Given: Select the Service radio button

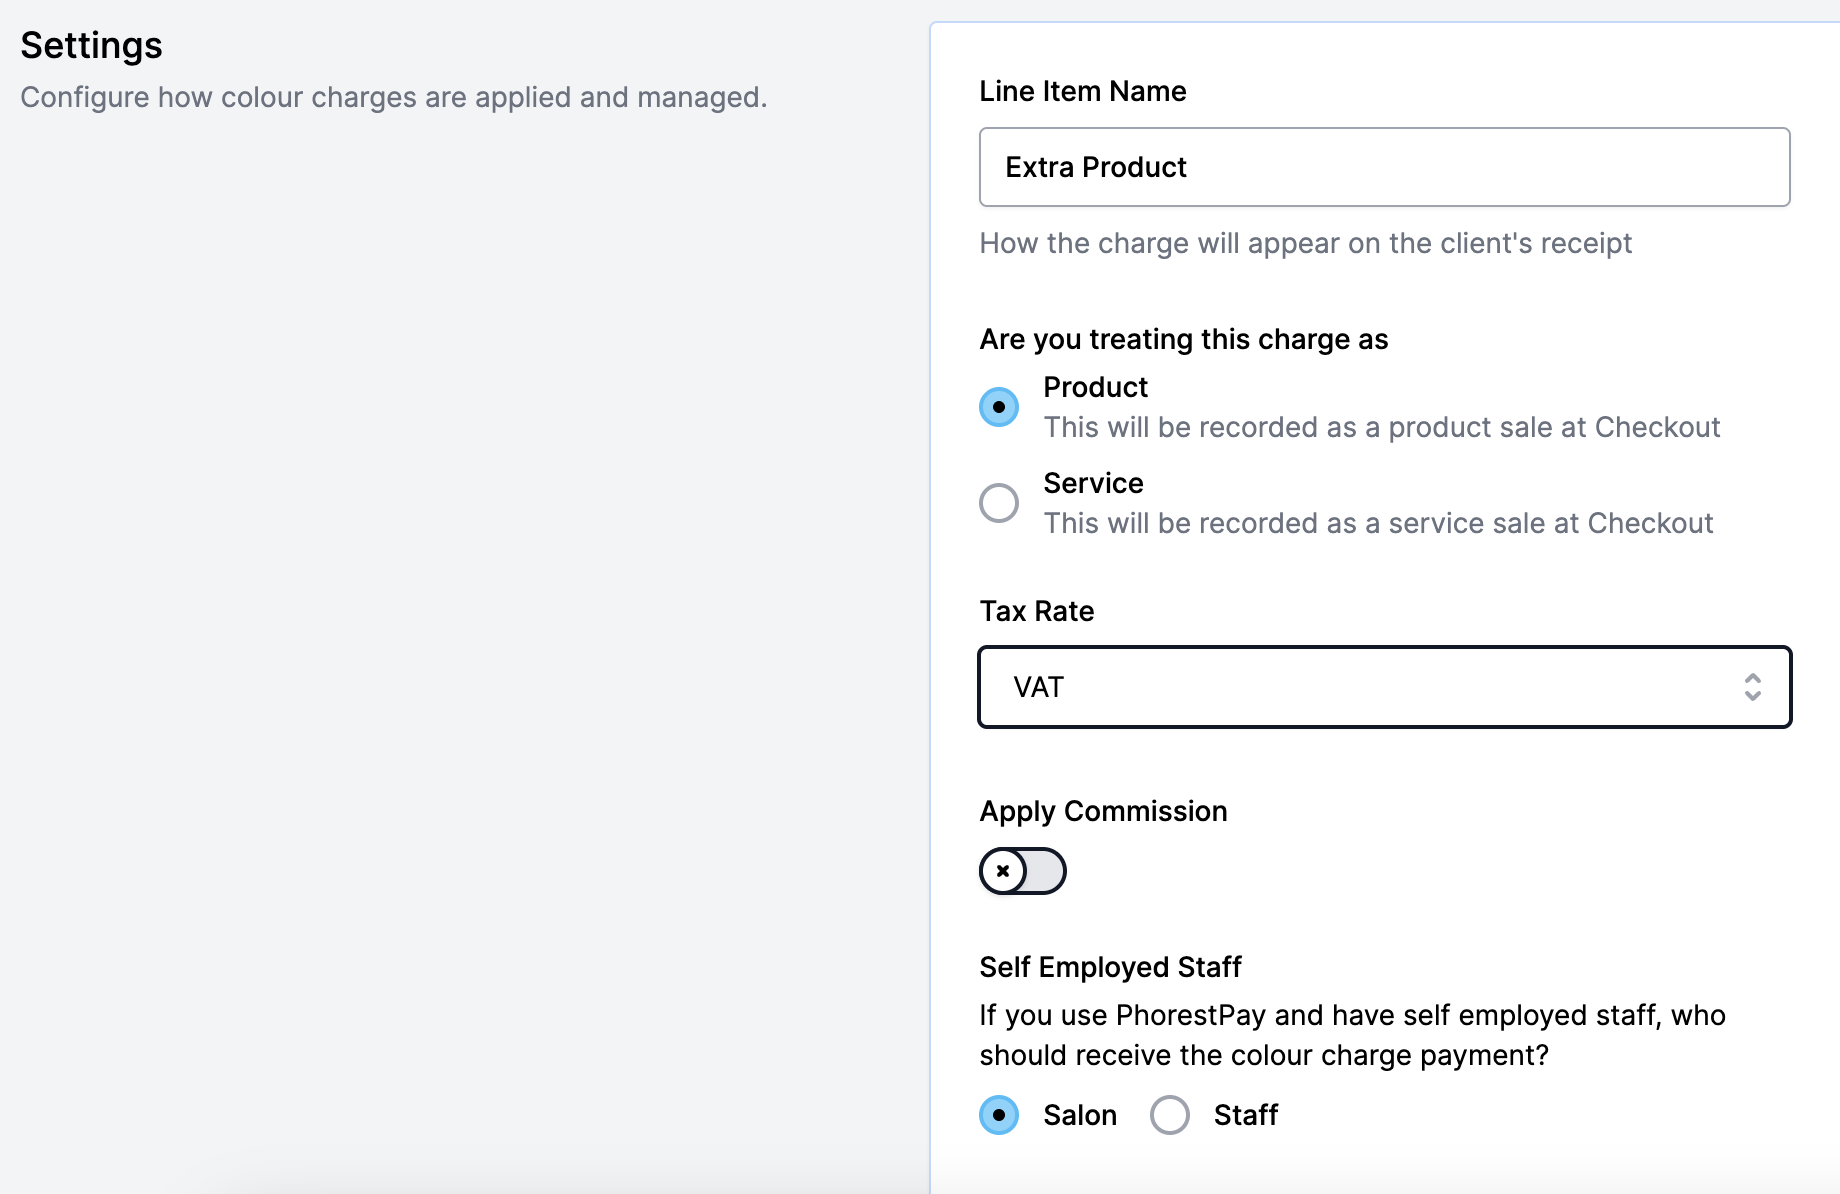Looking at the screenshot, I should tap(999, 503).
